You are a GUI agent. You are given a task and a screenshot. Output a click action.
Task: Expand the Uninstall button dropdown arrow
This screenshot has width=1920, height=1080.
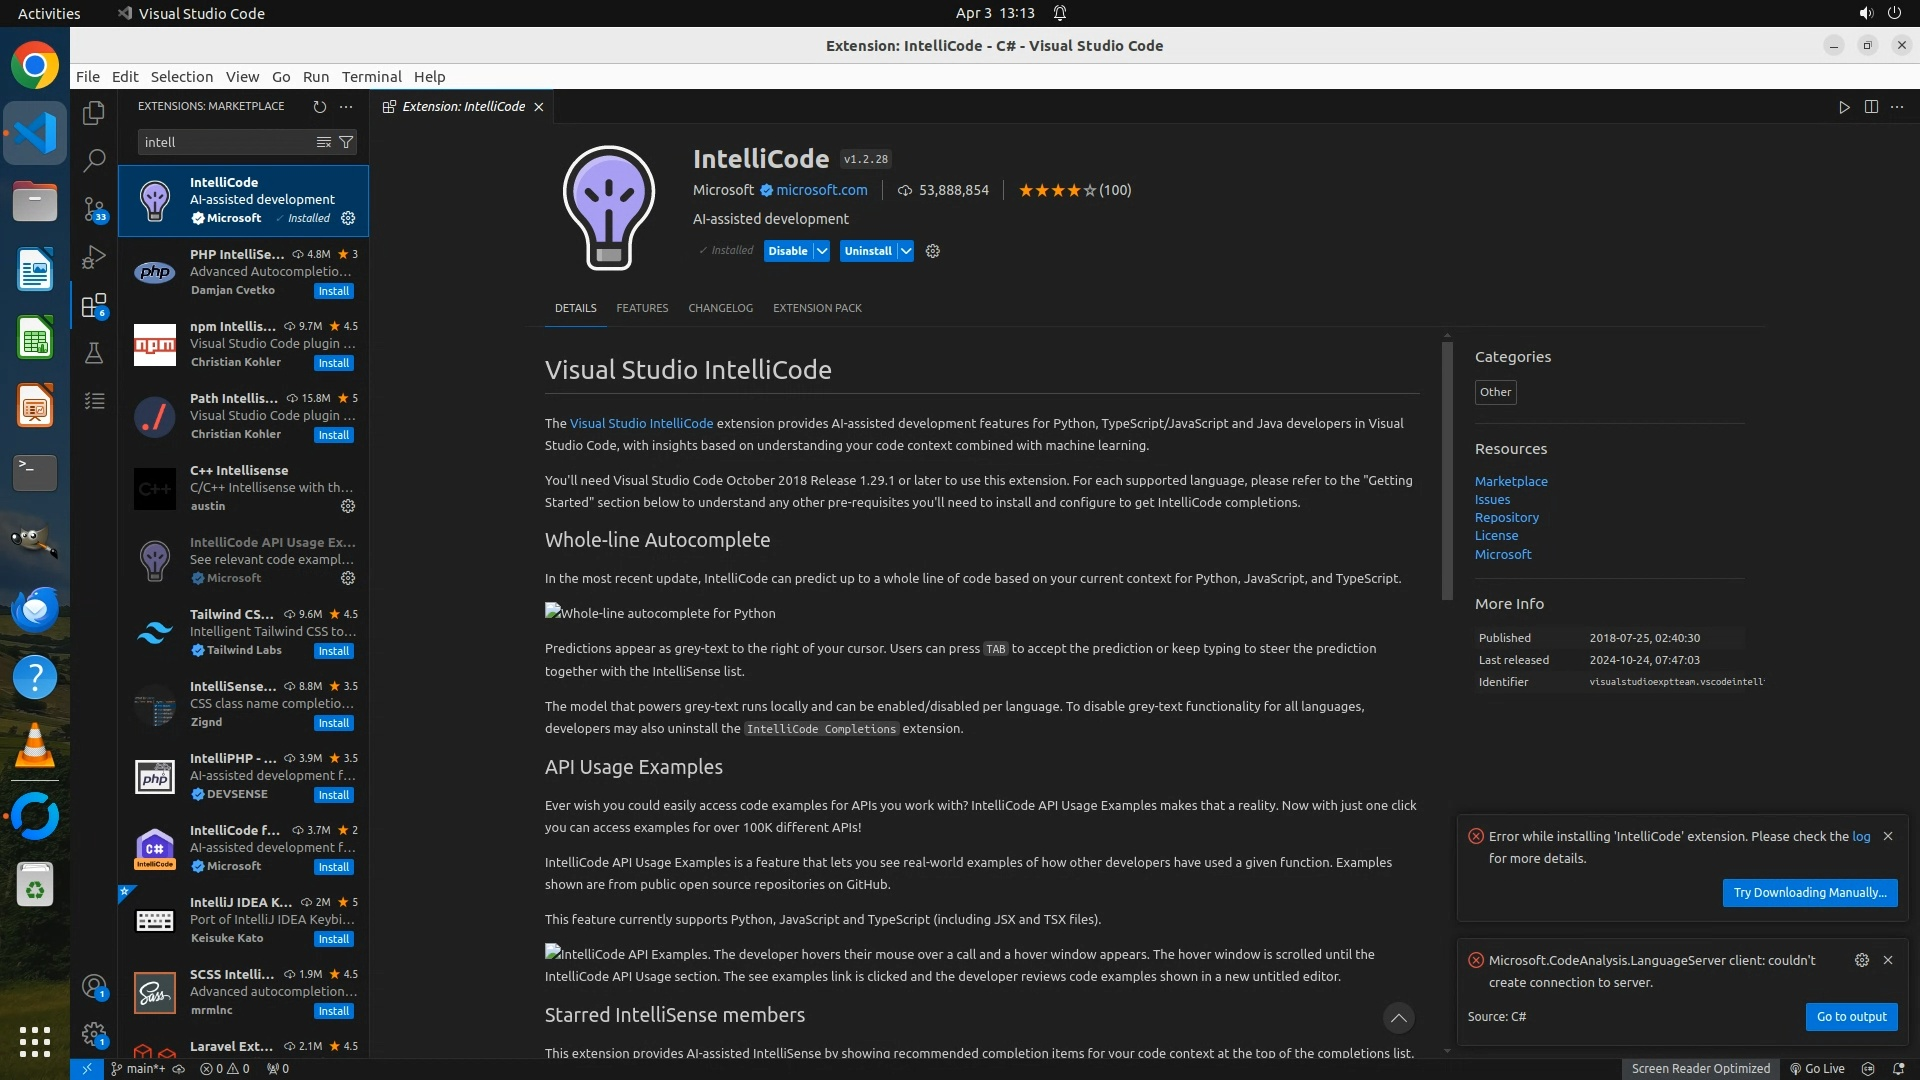point(905,251)
